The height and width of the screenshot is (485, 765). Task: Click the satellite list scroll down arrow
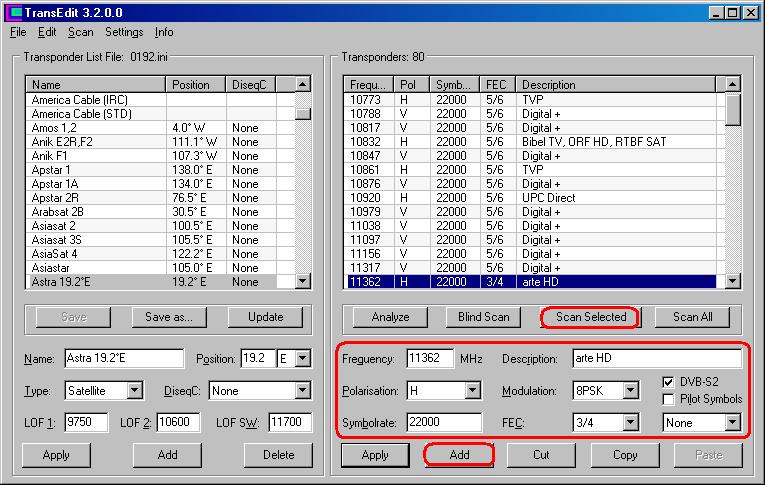click(x=302, y=281)
